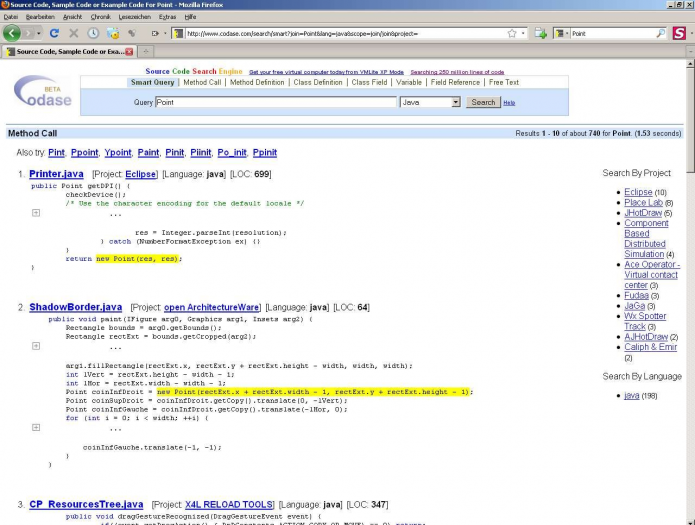This screenshot has height=525, width=695.
Task: Open the Printer.java result
Action: (56, 174)
